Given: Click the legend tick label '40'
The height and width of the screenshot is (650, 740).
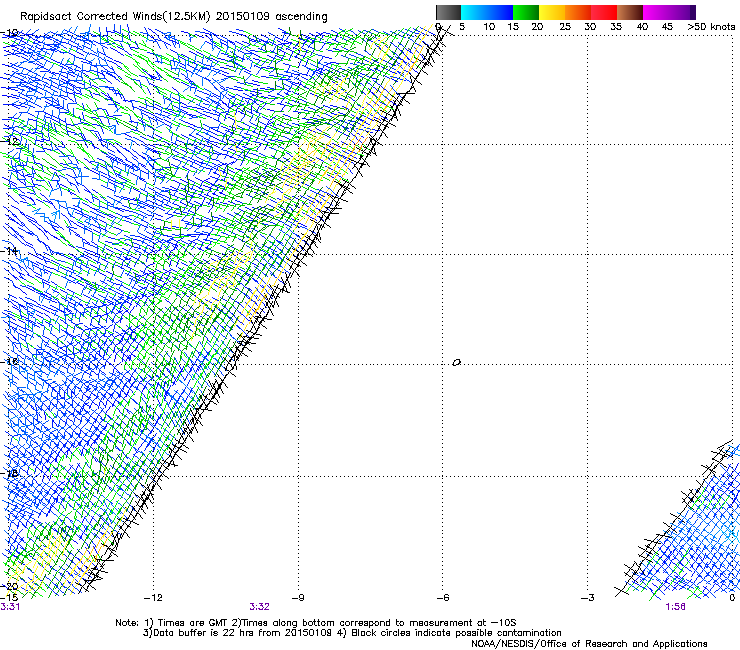Looking at the screenshot, I should tap(642, 27).
